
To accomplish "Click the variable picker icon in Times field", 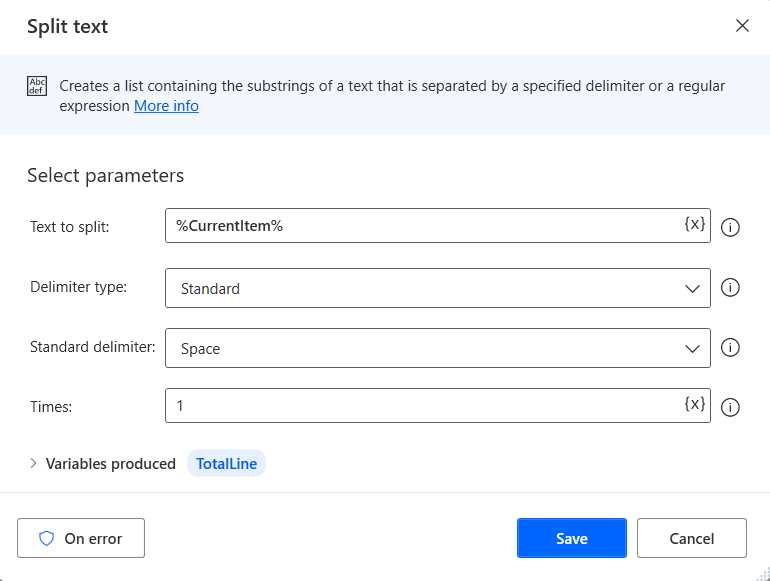I will [695, 405].
